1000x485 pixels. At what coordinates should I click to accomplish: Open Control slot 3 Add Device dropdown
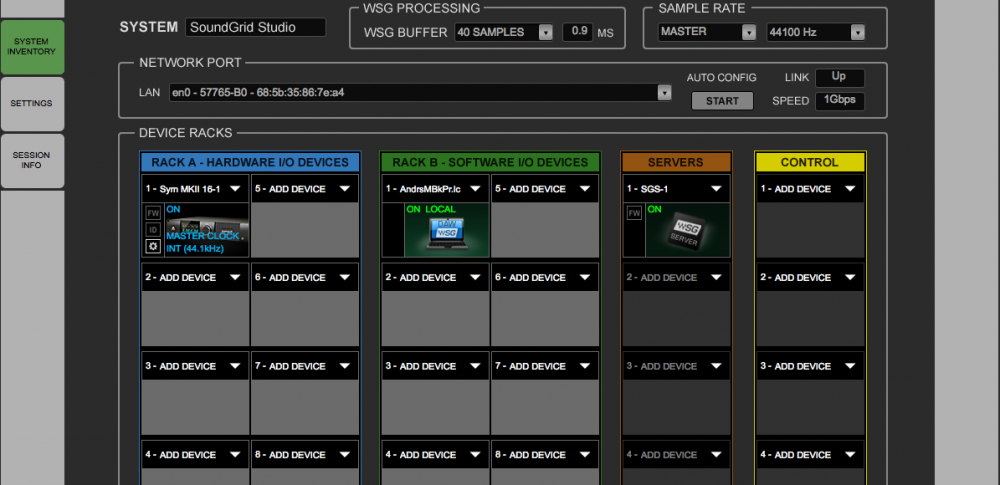click(x=811, y=366)
